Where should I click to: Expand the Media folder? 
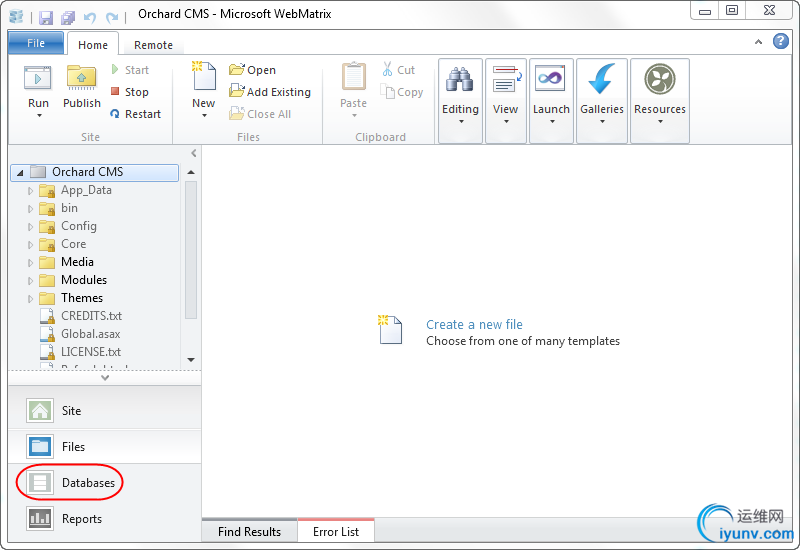click(30, 263)
